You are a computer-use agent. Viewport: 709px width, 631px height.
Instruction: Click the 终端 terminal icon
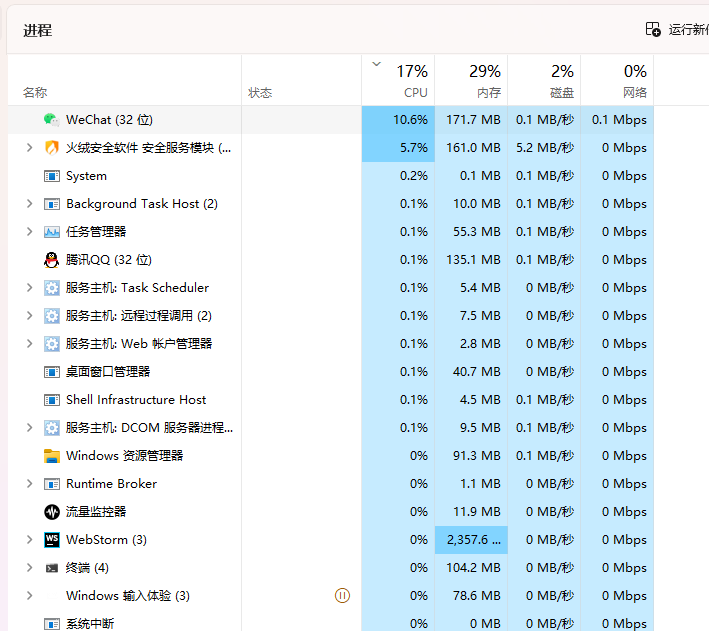click(x=52, y=568)
